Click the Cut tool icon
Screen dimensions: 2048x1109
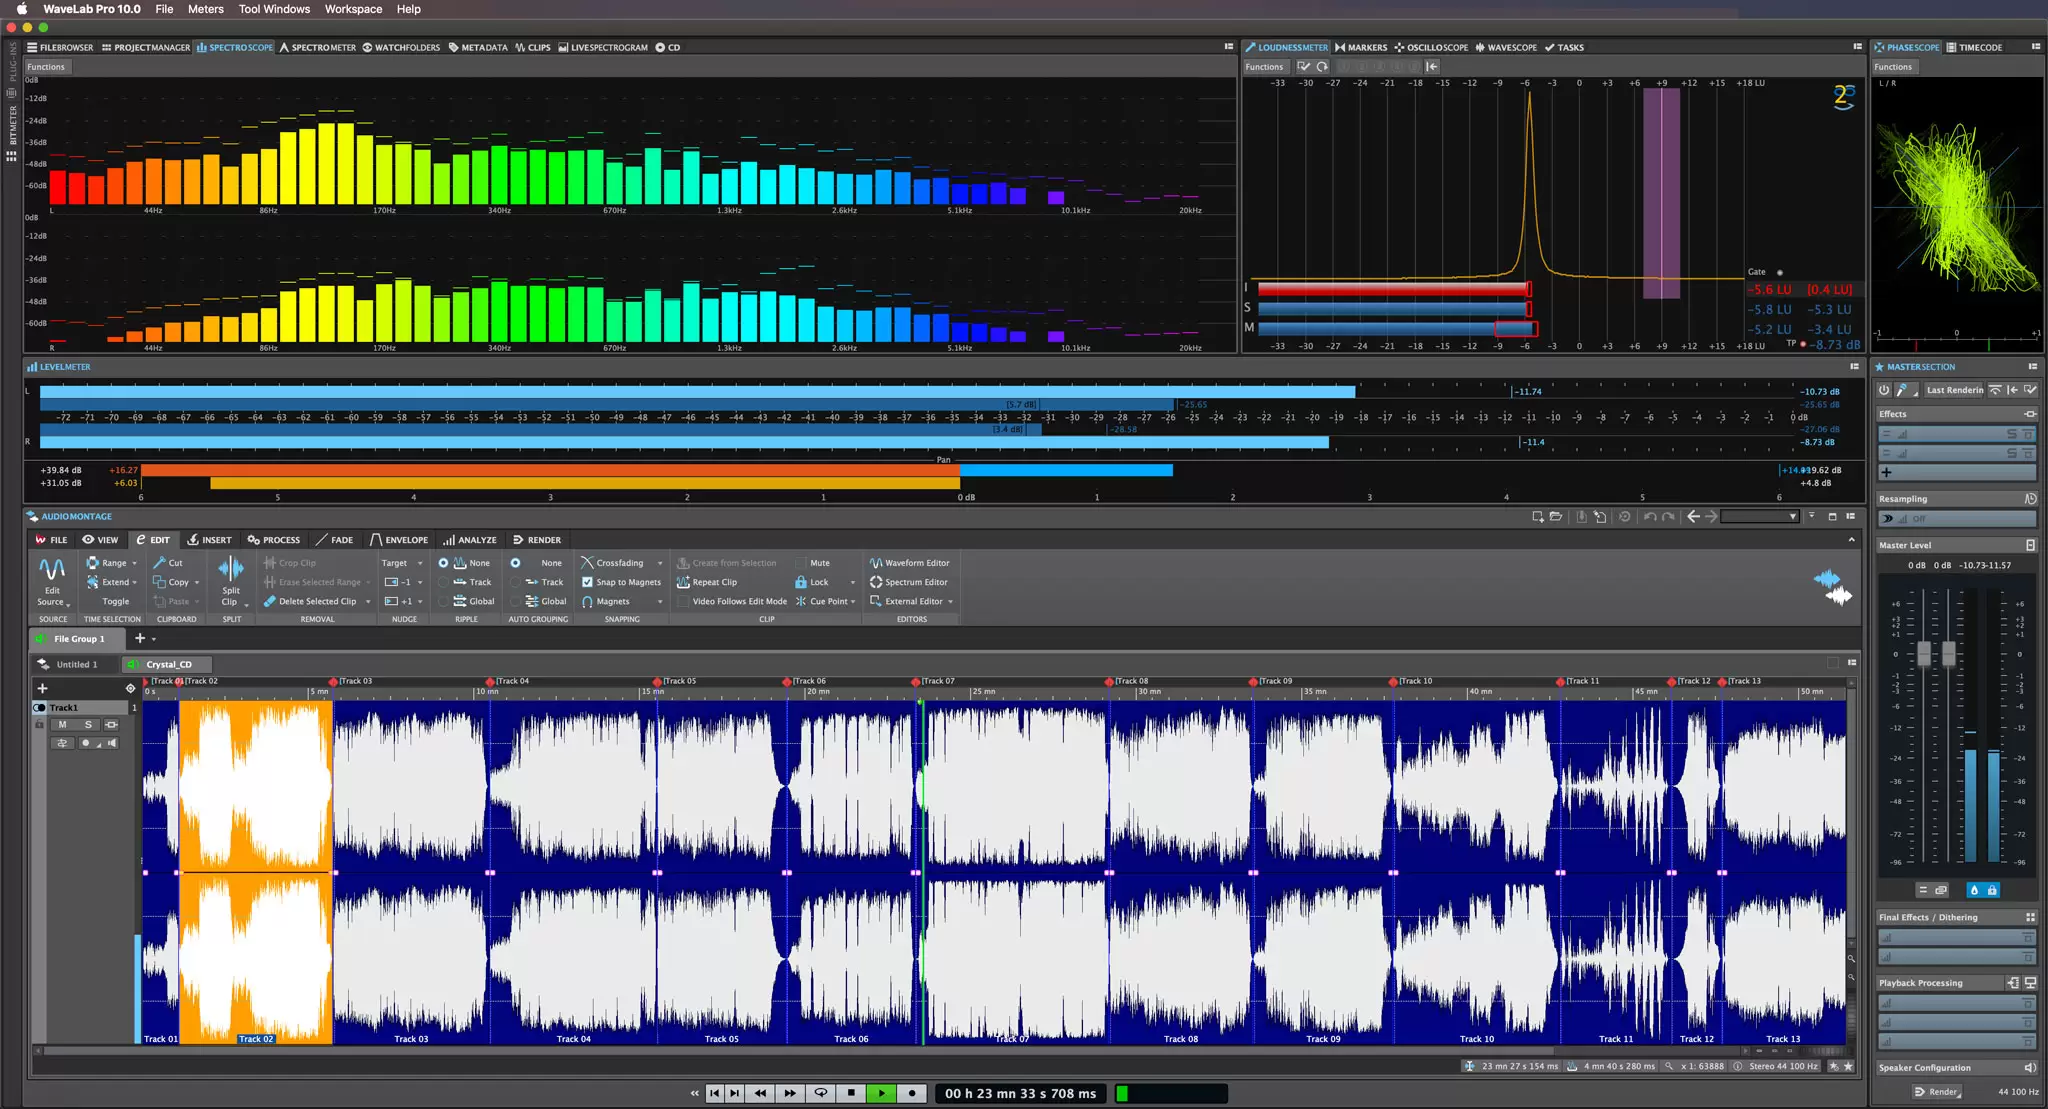160,563
